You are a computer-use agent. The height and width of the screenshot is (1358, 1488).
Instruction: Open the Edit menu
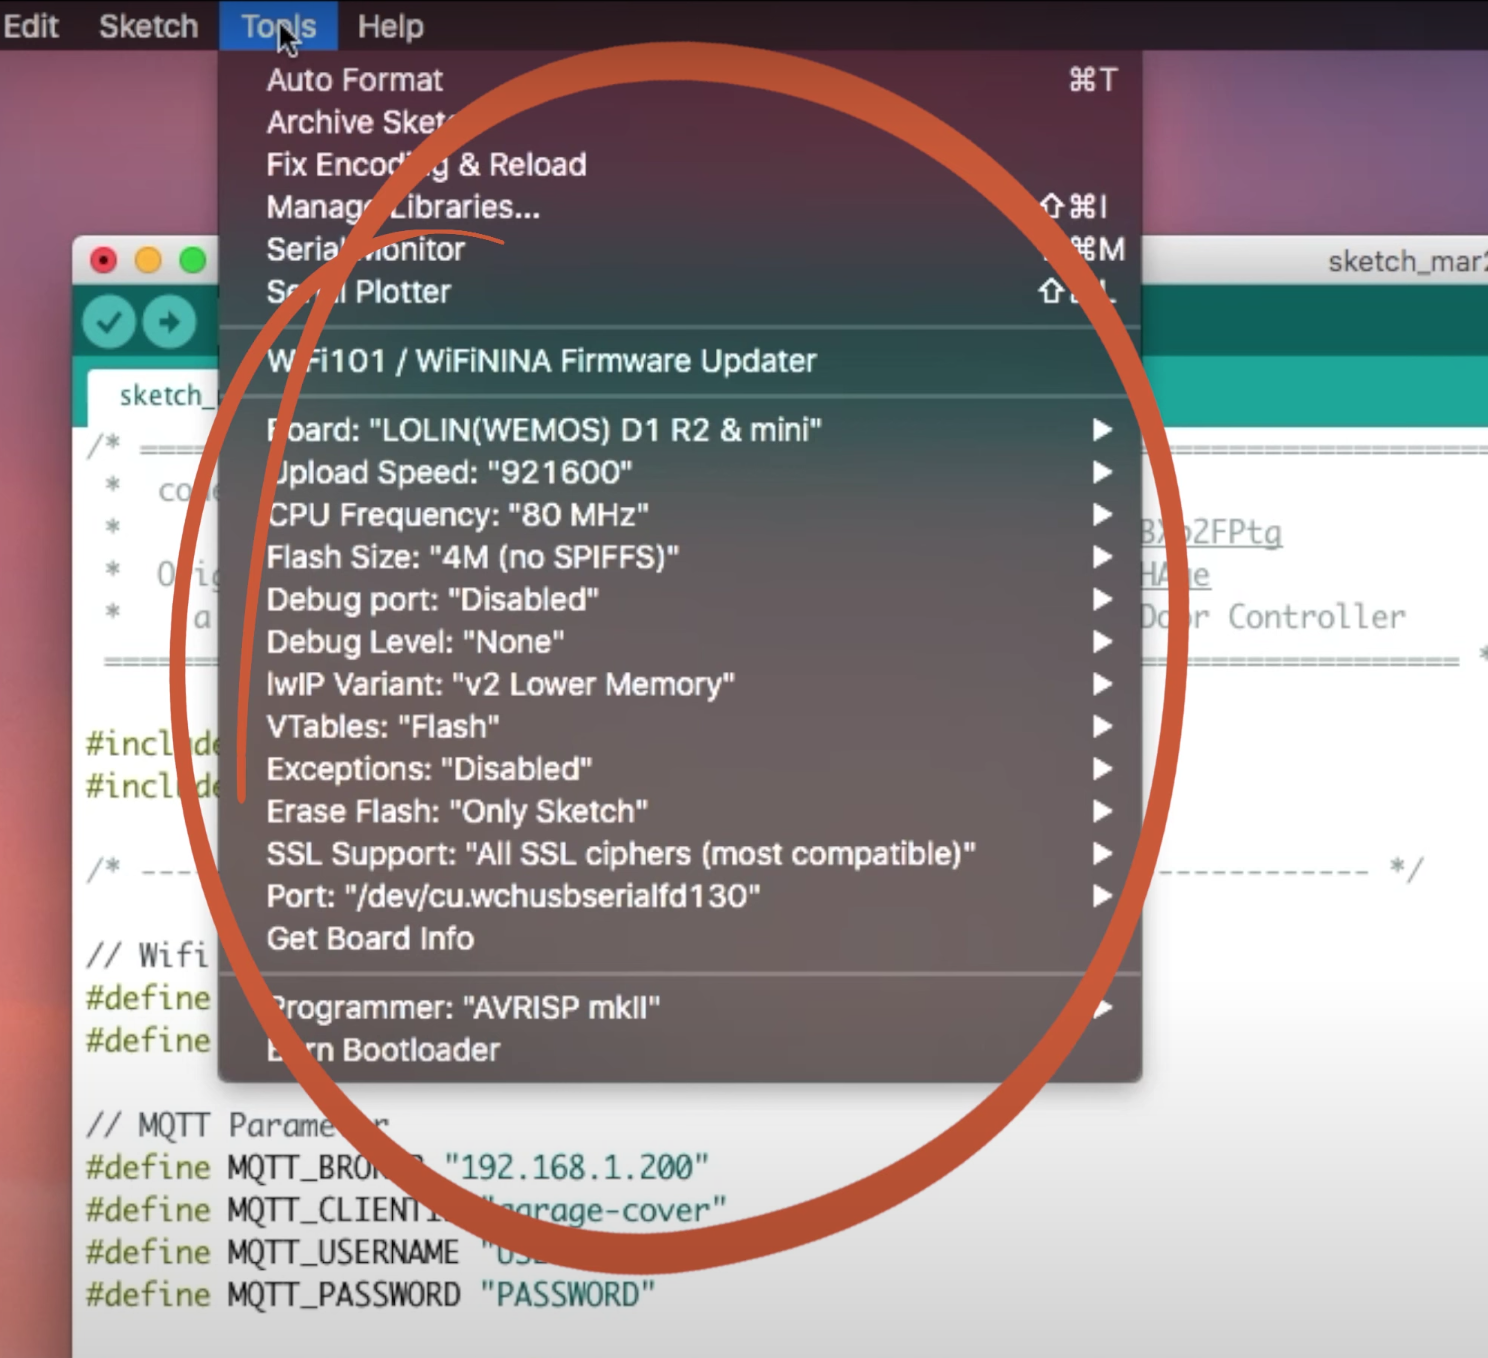tap(31, 26)
